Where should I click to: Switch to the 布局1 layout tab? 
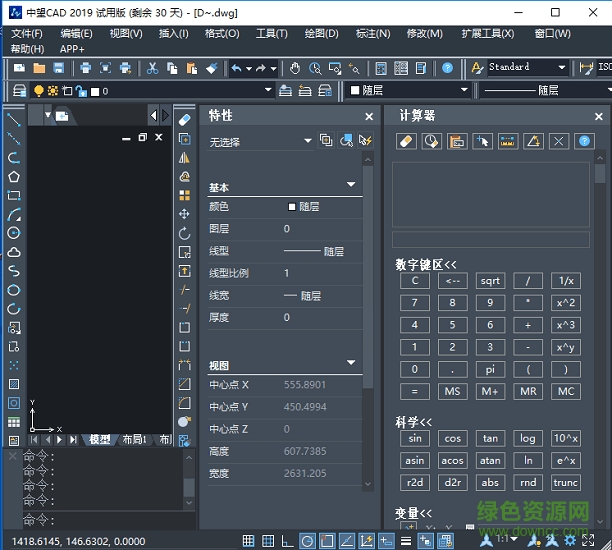point(134,439)
